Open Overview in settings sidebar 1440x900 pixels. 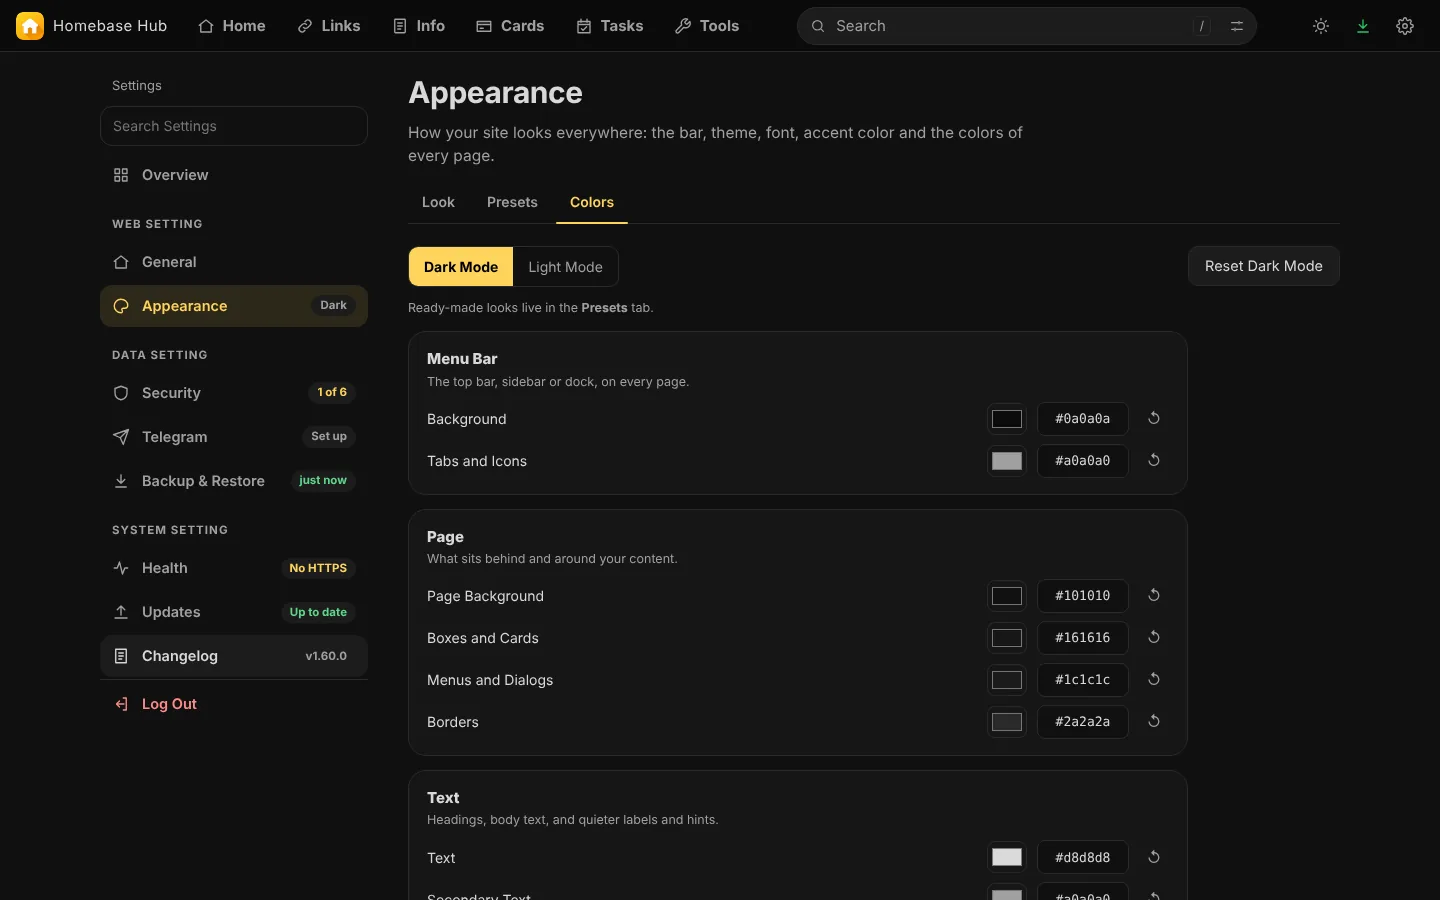point(234,175)
